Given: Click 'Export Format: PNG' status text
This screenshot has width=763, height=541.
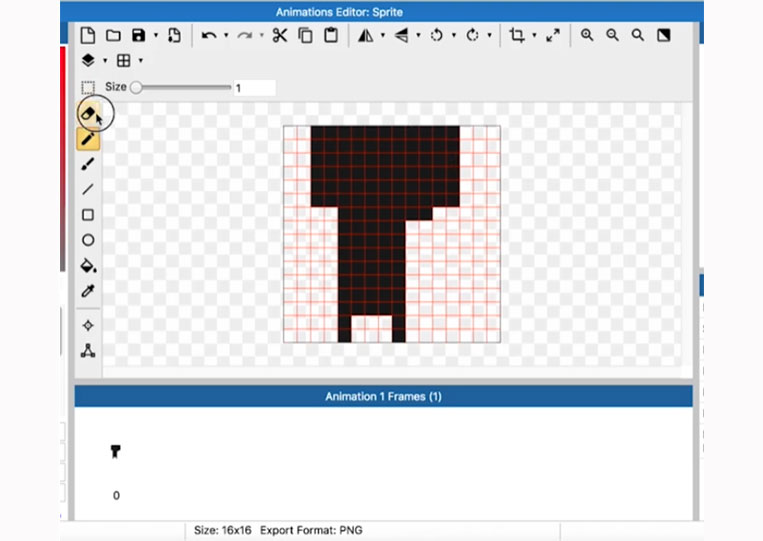Looking at the screenshot, I should tap(311, 530).
